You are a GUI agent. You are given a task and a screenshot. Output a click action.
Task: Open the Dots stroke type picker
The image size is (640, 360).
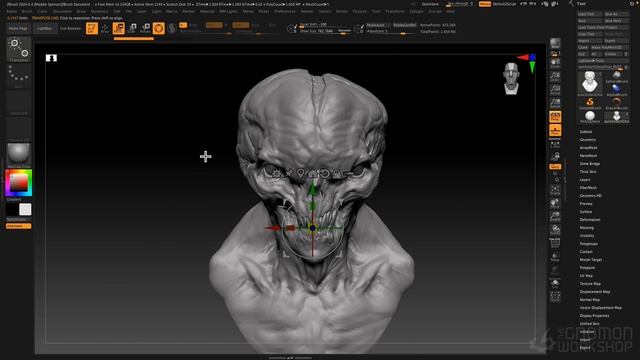coord(18,76)
